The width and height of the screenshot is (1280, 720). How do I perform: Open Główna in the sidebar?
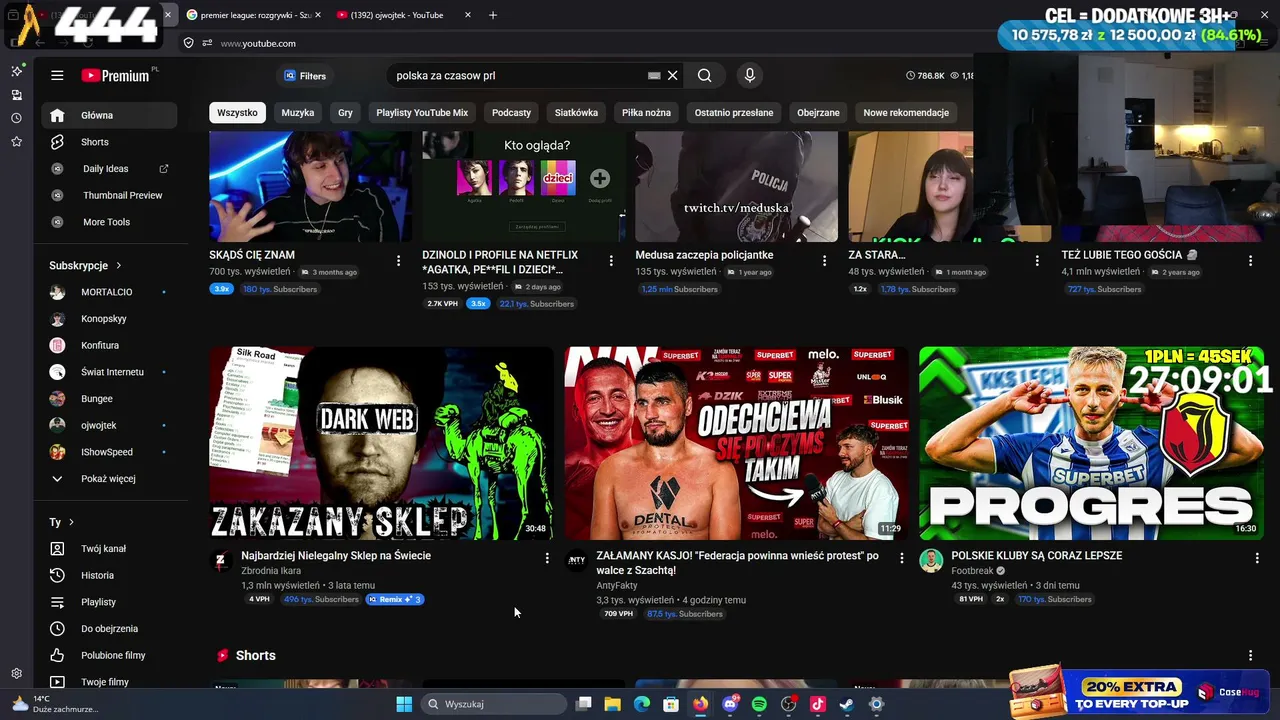click(x=109, y=115)
